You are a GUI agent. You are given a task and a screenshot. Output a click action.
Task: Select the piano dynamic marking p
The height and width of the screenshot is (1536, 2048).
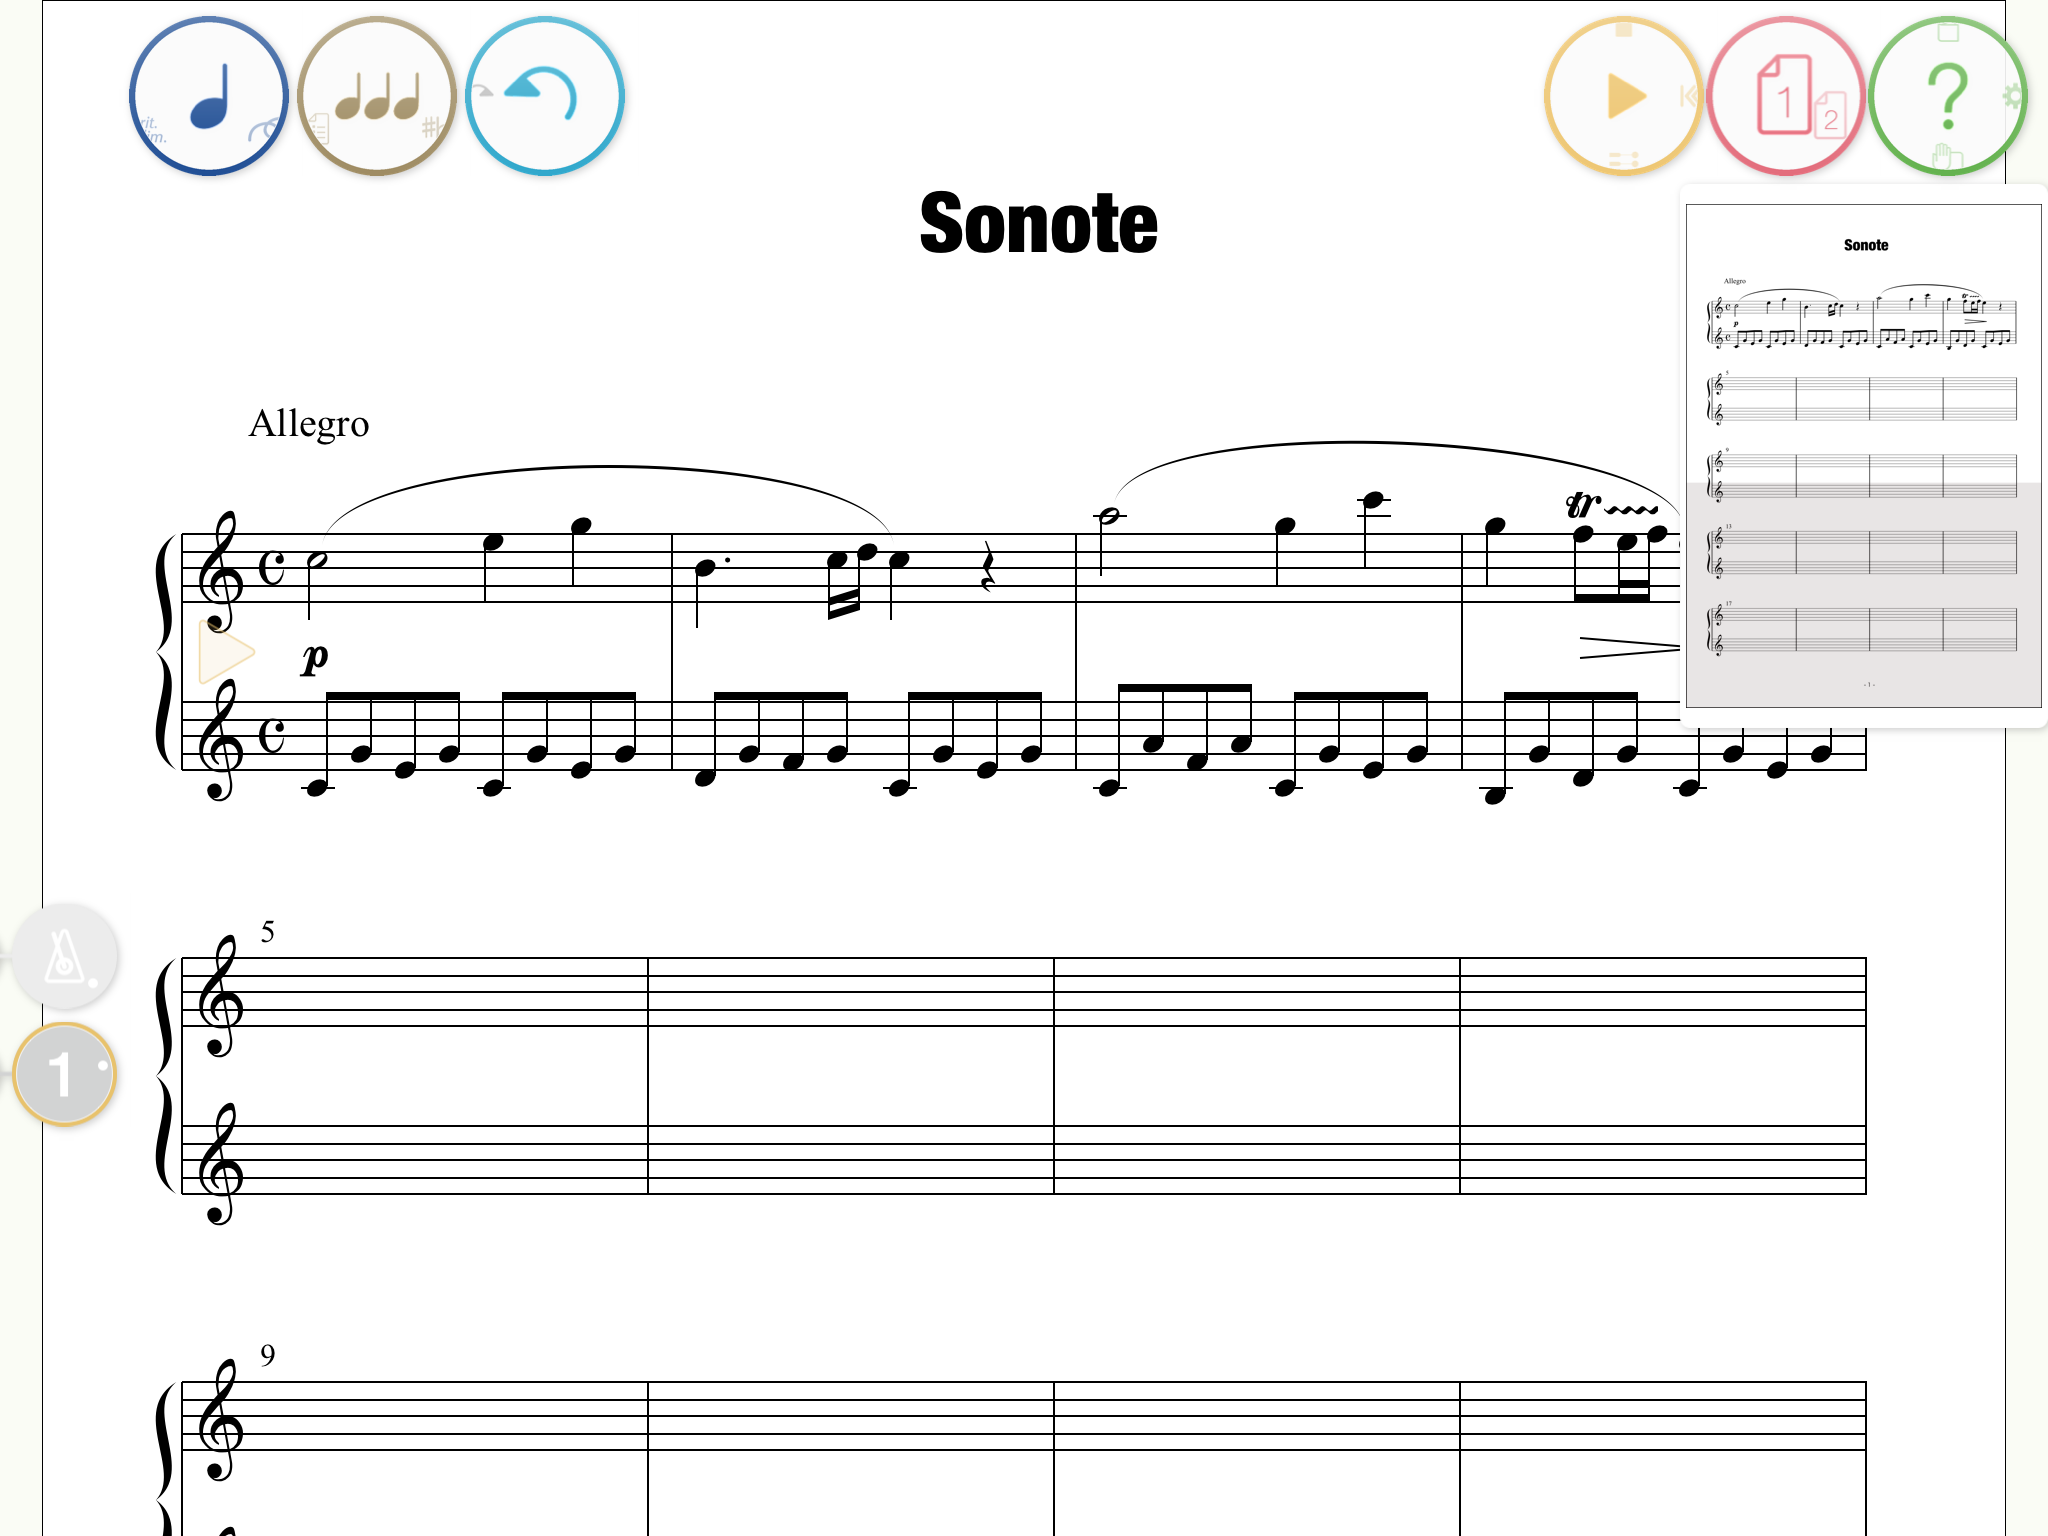point(315,657)
